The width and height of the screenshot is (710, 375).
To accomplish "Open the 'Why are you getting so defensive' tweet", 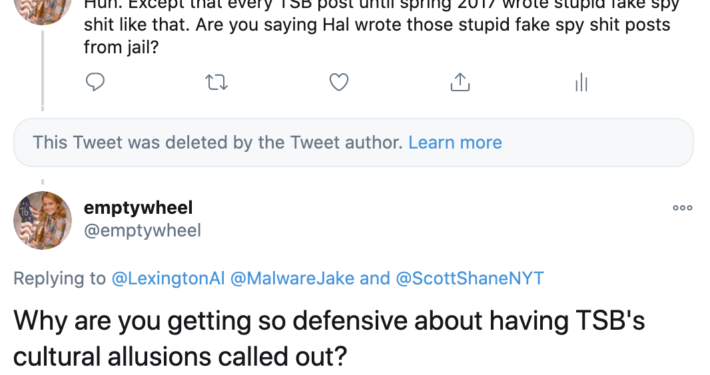I will point(329,338).
